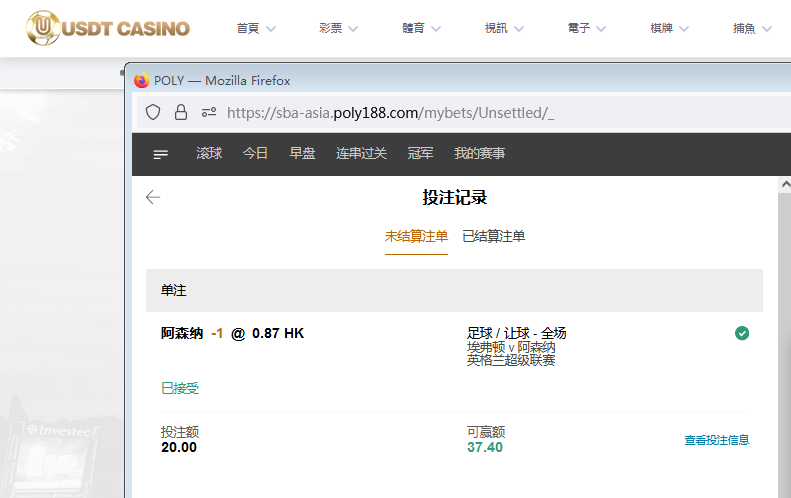Open the hamburger menu in sports nav
This screenshot has width=791, height=498.
(160, 154)
